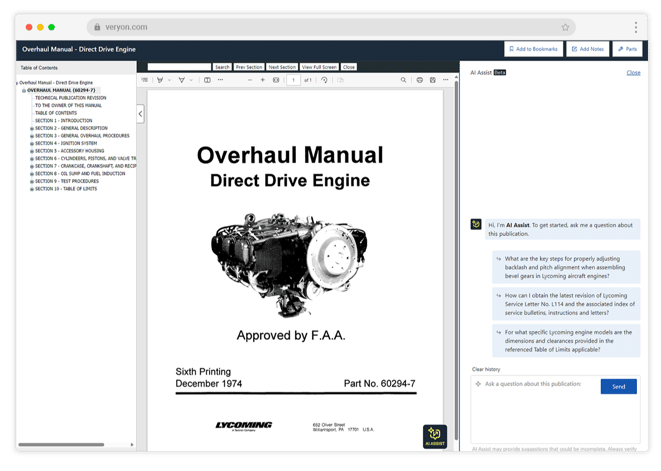Open more tools ellipsis beside page view

[x=220, y=80]
